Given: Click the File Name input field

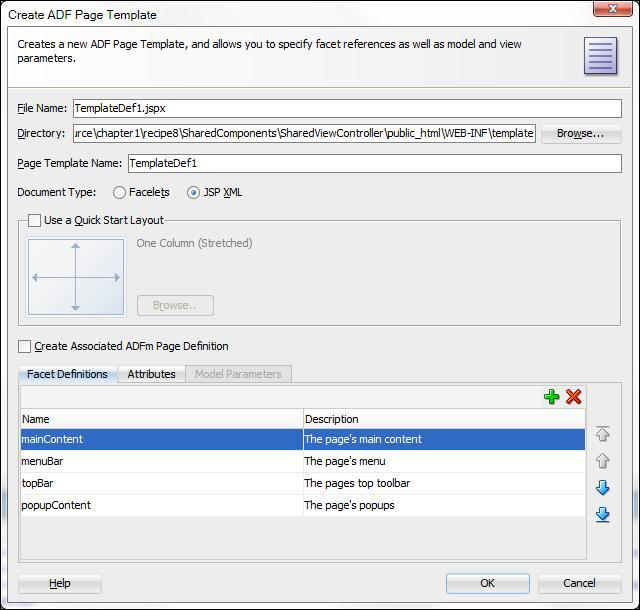Looking at the screenshot, I should click(x=347, y=108).
